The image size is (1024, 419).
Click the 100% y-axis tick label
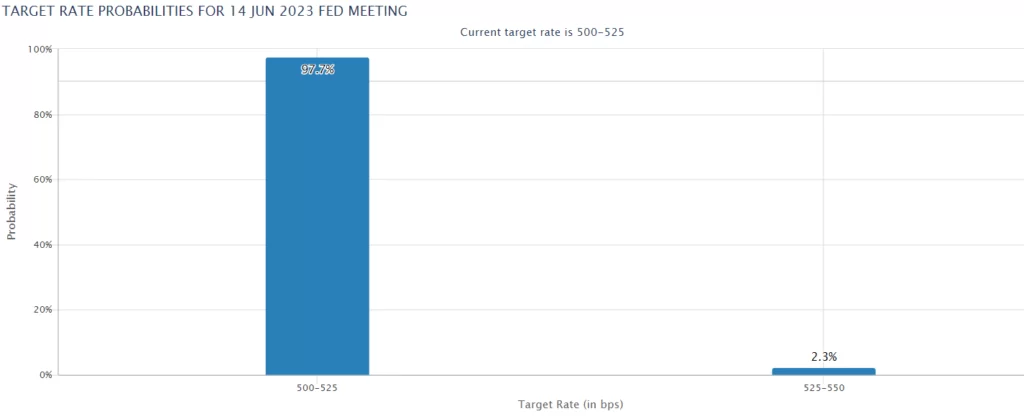[x=40, y=49]
